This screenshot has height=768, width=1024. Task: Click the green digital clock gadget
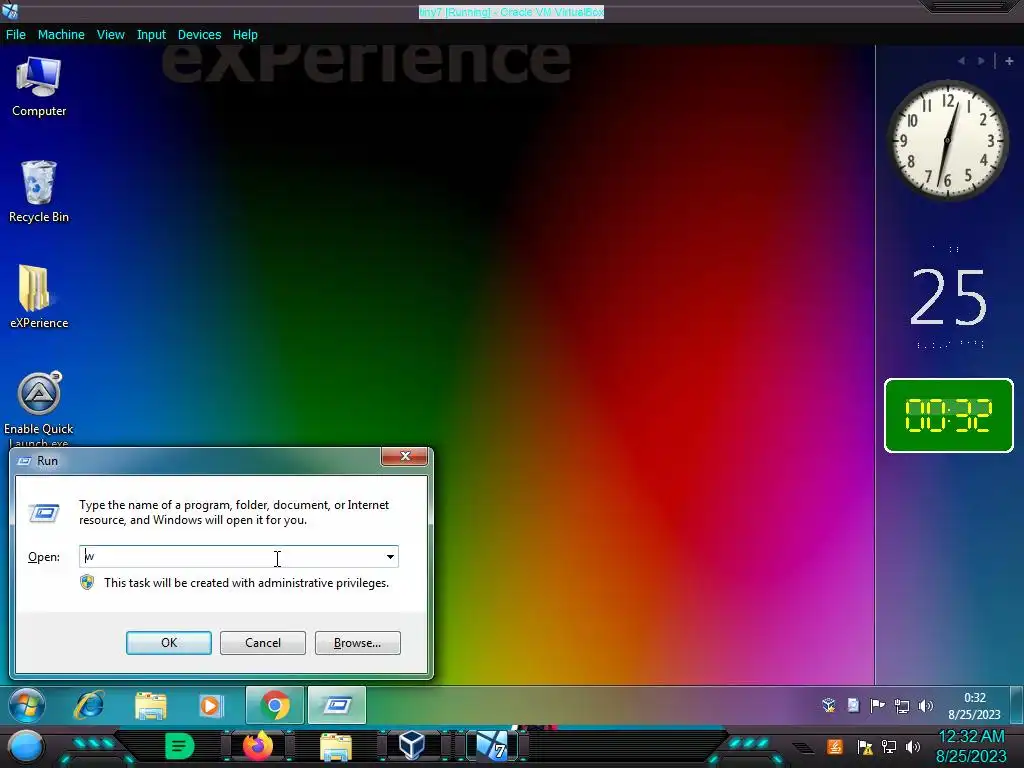[948, 415]
